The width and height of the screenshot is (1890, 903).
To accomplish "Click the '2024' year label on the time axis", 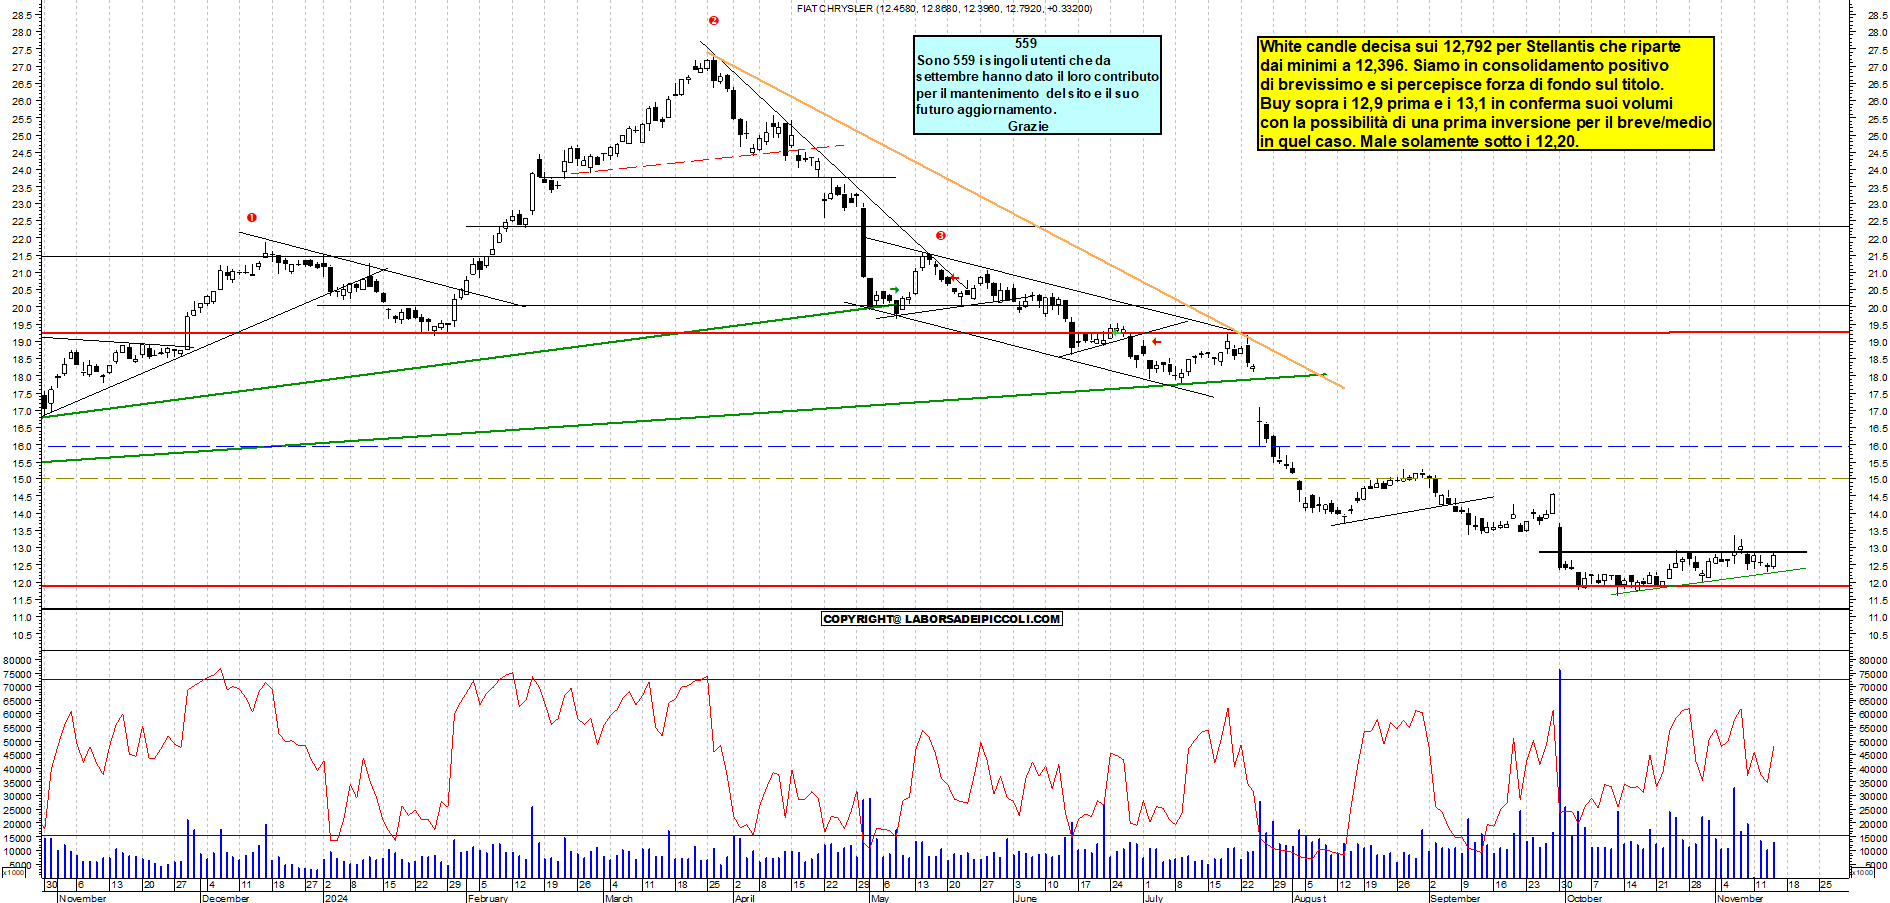I will tap(336, 898).
